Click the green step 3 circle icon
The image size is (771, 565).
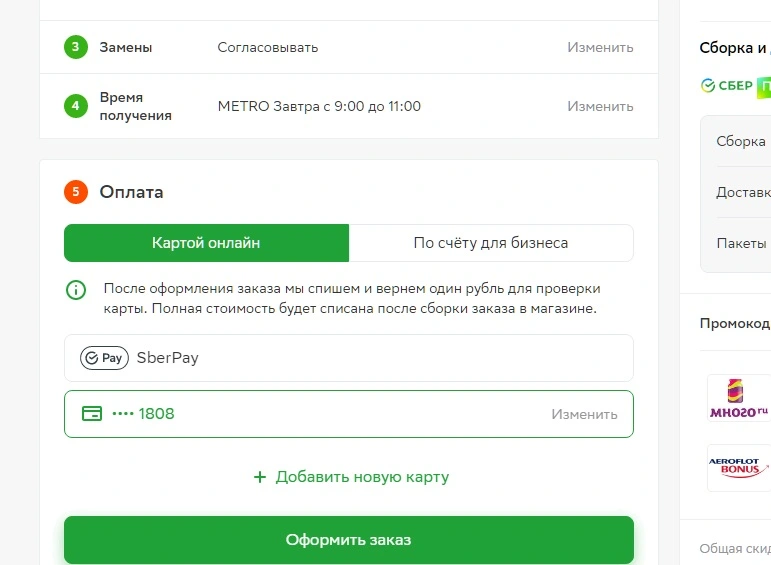[76, 47]
